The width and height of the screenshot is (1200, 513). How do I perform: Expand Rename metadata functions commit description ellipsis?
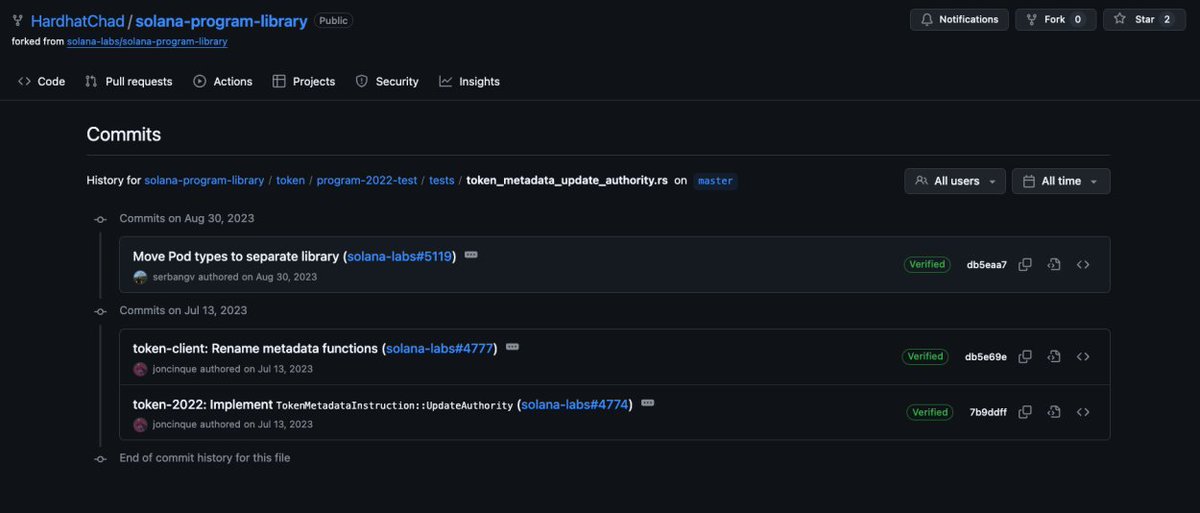[512, 347]
